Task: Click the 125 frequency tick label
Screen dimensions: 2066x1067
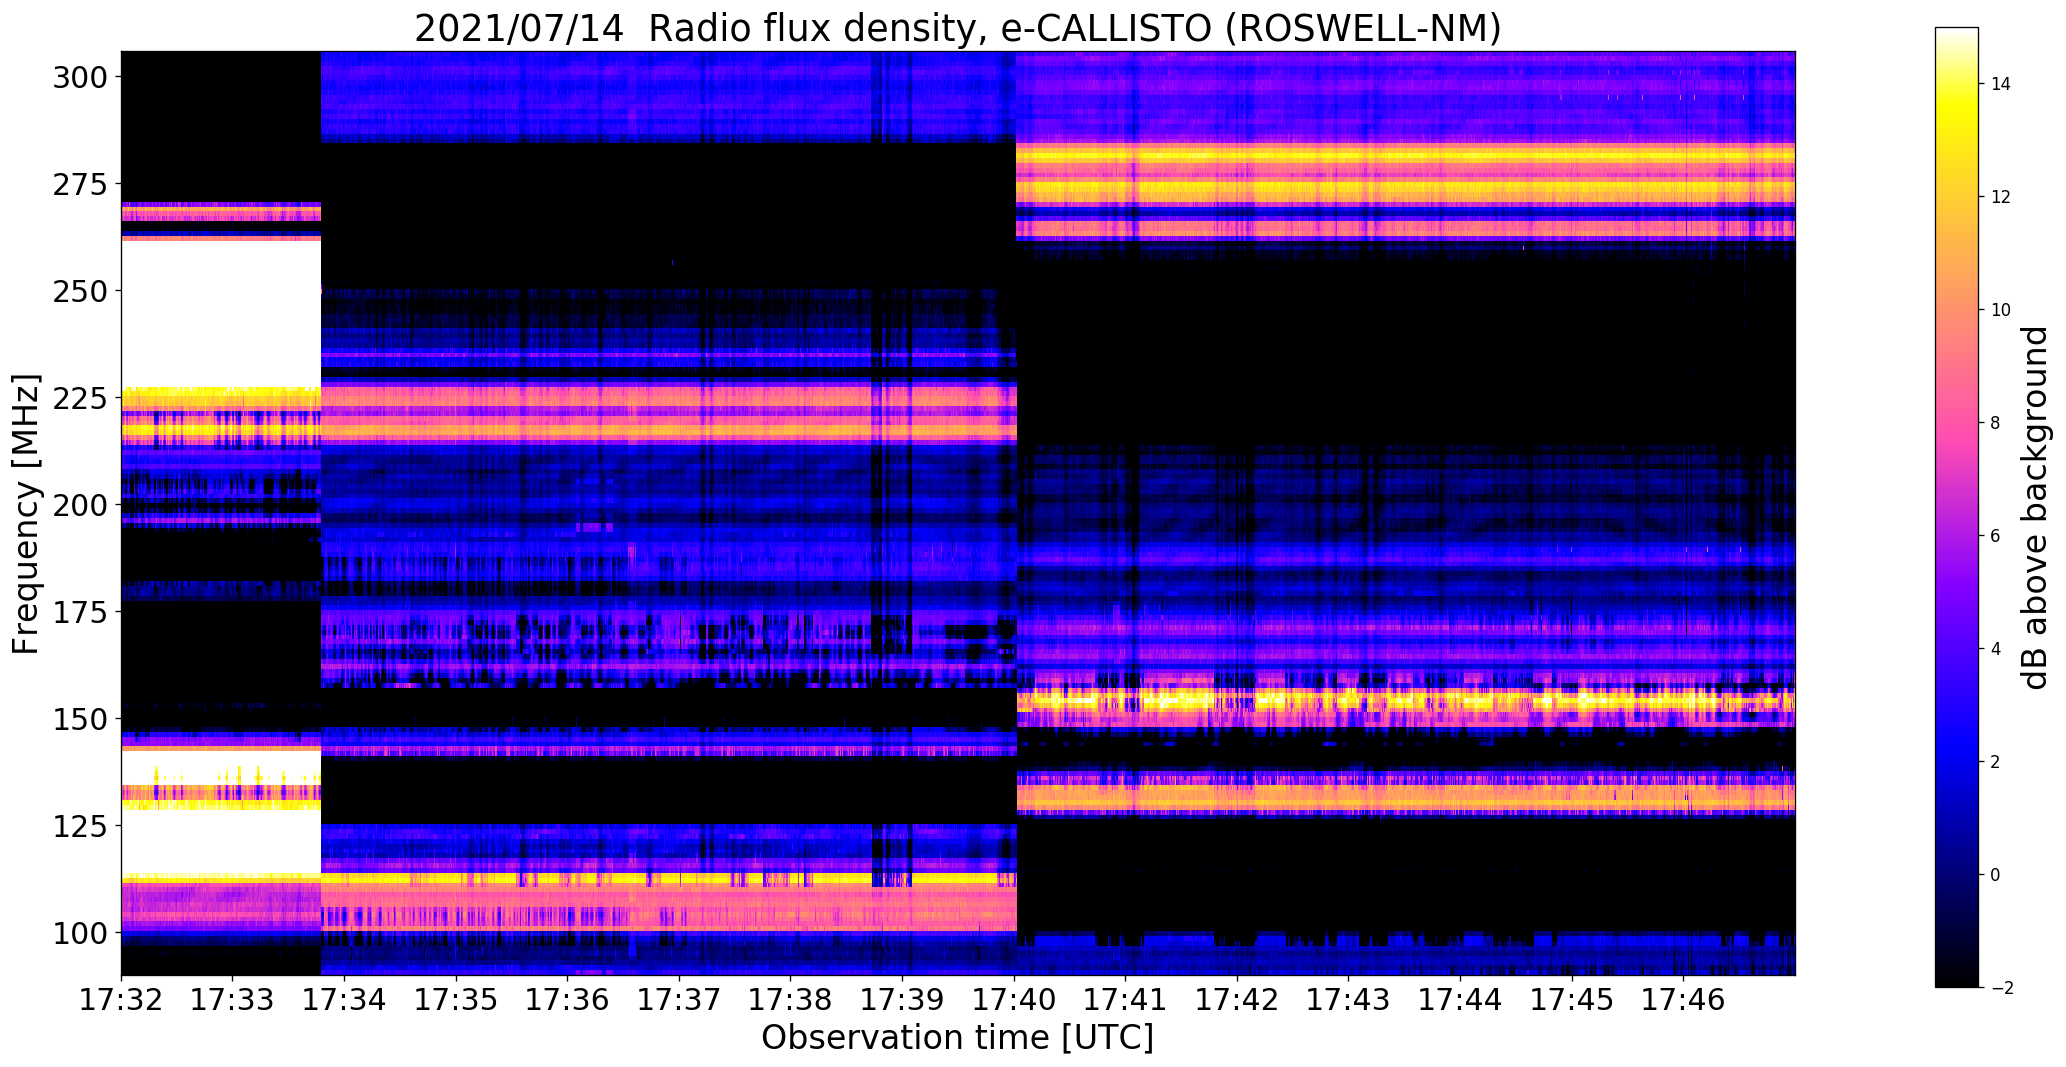Action: pyautogui.click(x=80, y=826)
